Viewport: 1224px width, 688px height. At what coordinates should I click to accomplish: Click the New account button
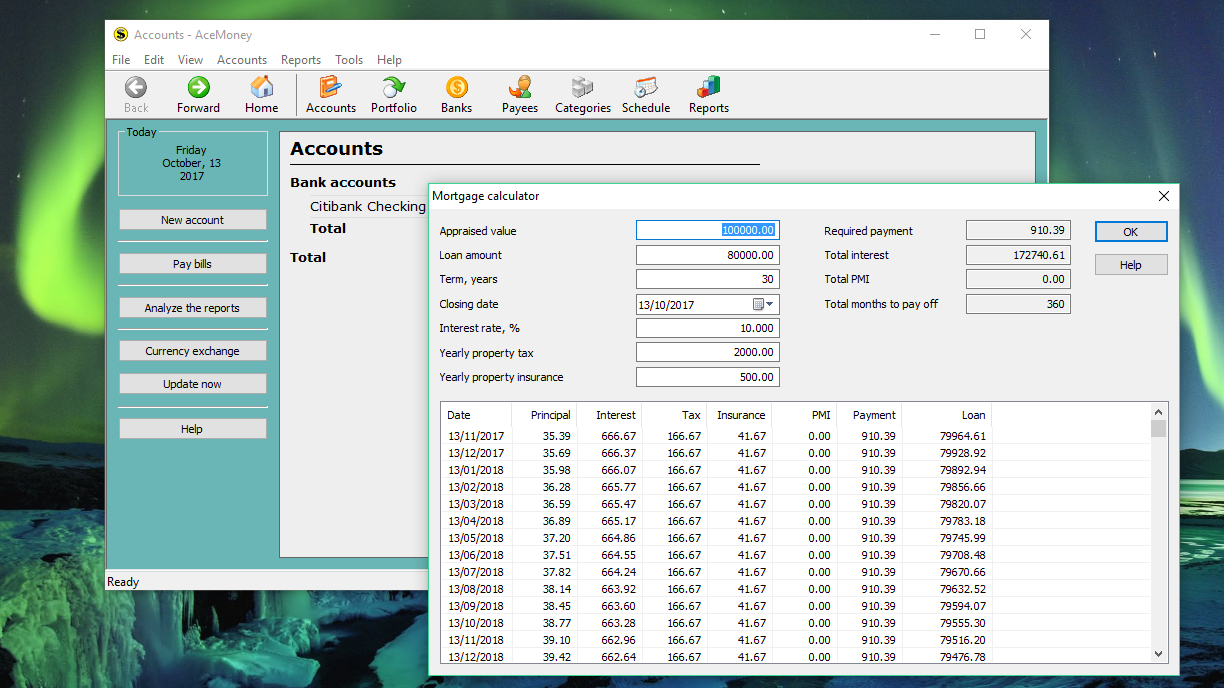[x=192, y=219]
